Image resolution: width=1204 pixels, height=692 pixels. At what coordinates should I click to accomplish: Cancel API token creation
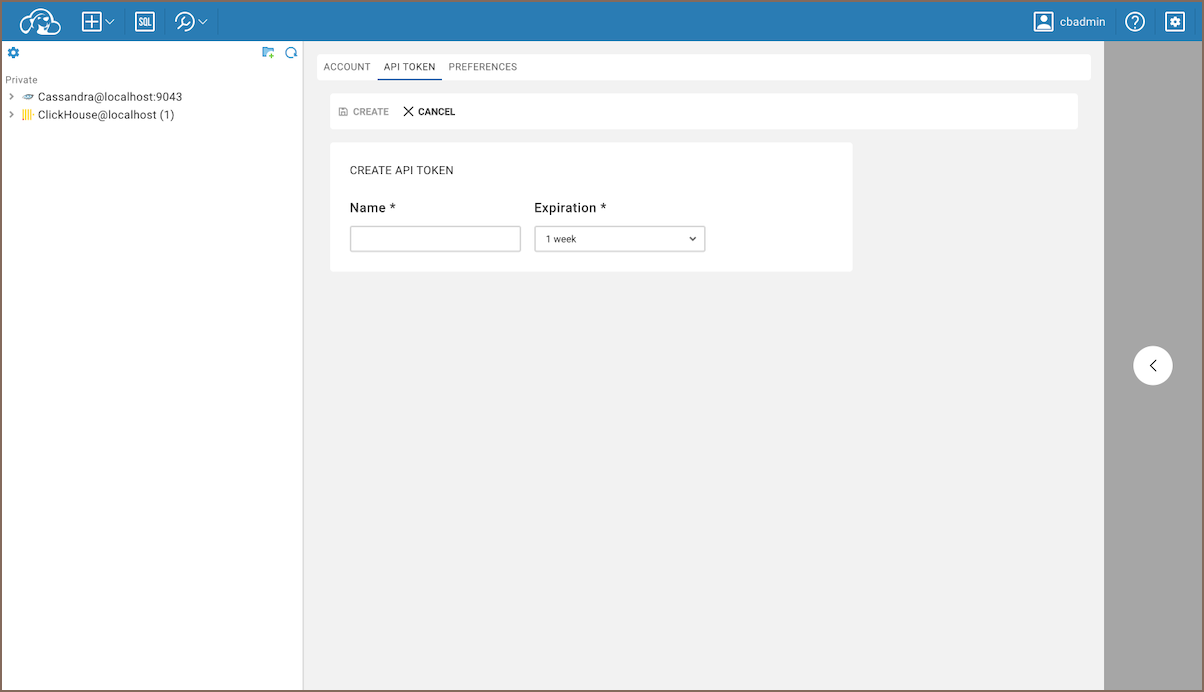click(x=429, y=112)
